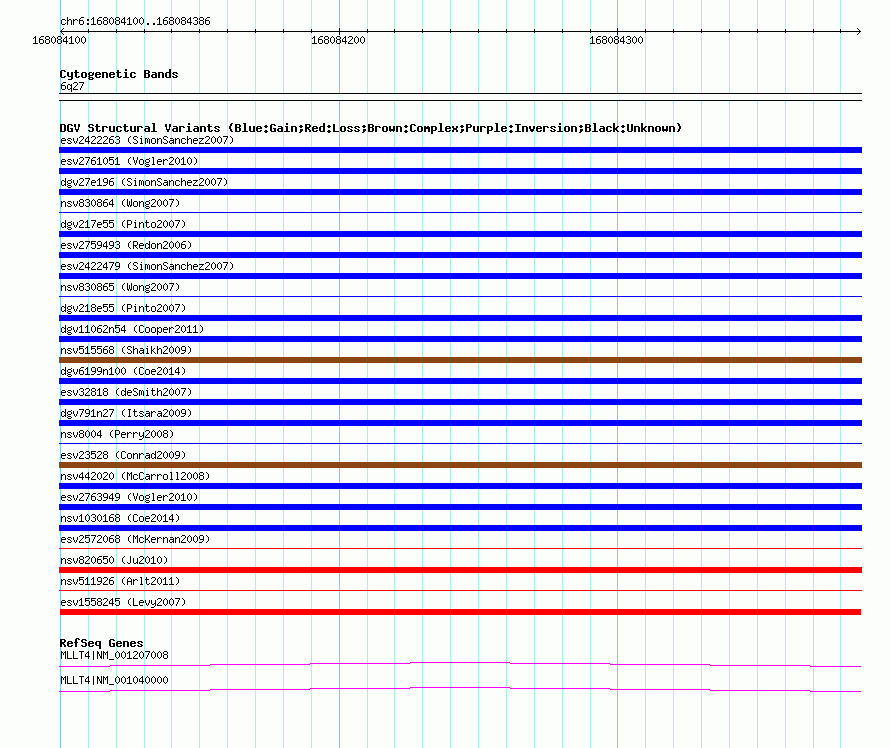Image resolution: width=890 pixels, height=748 pixels.
Task: Open variant dgv27e196 (SimonSanchez2007)
Action: (x=144, y=182)
